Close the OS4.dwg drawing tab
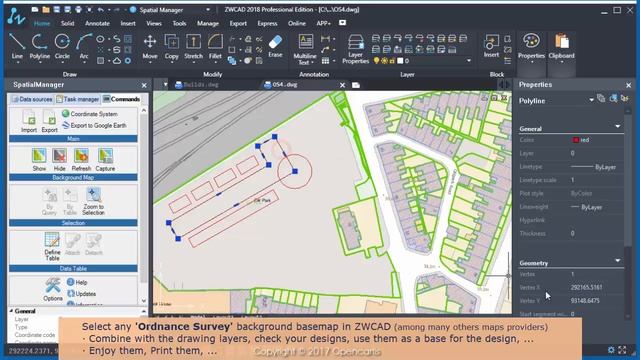640x360 pixels. [x=342, y=85]
